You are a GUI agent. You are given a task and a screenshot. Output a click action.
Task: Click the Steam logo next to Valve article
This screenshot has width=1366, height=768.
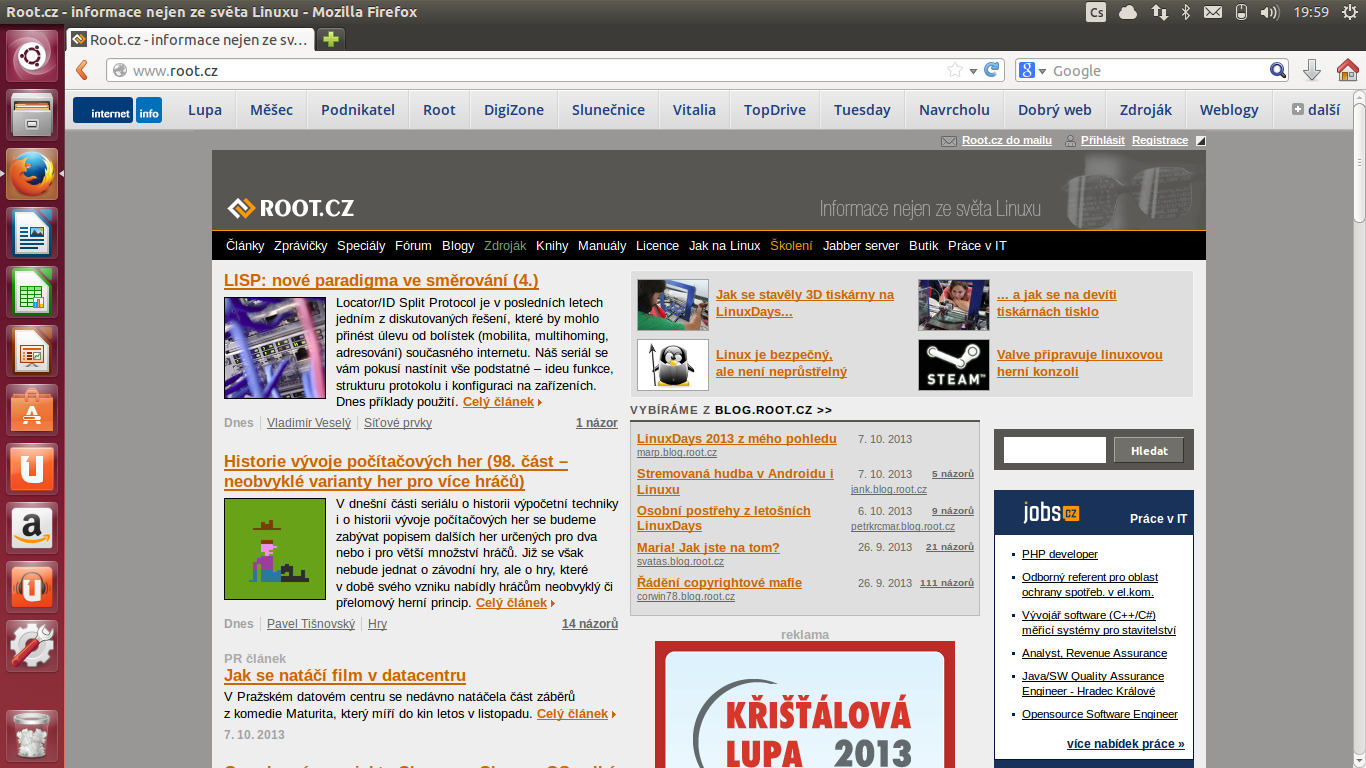click(953, 364)
